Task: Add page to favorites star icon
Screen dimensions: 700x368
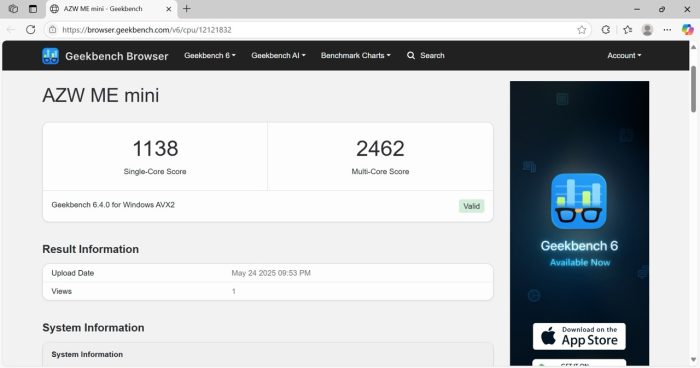Action: (581, 30)
